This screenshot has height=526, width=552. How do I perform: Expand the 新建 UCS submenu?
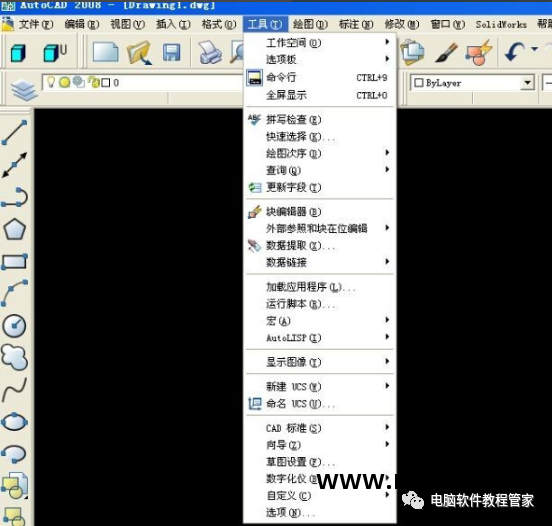[x=320, y=386]
